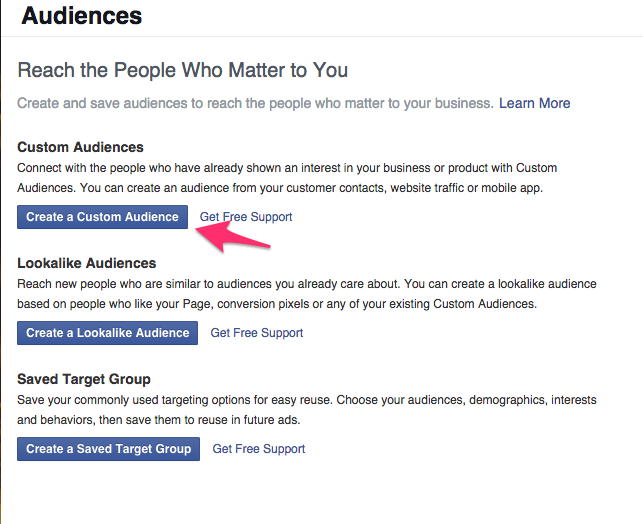The width and height of the screenshot is (643, 524).
Task: Click the gray Create and save audiences subtitle
Action: pos(255,103)
